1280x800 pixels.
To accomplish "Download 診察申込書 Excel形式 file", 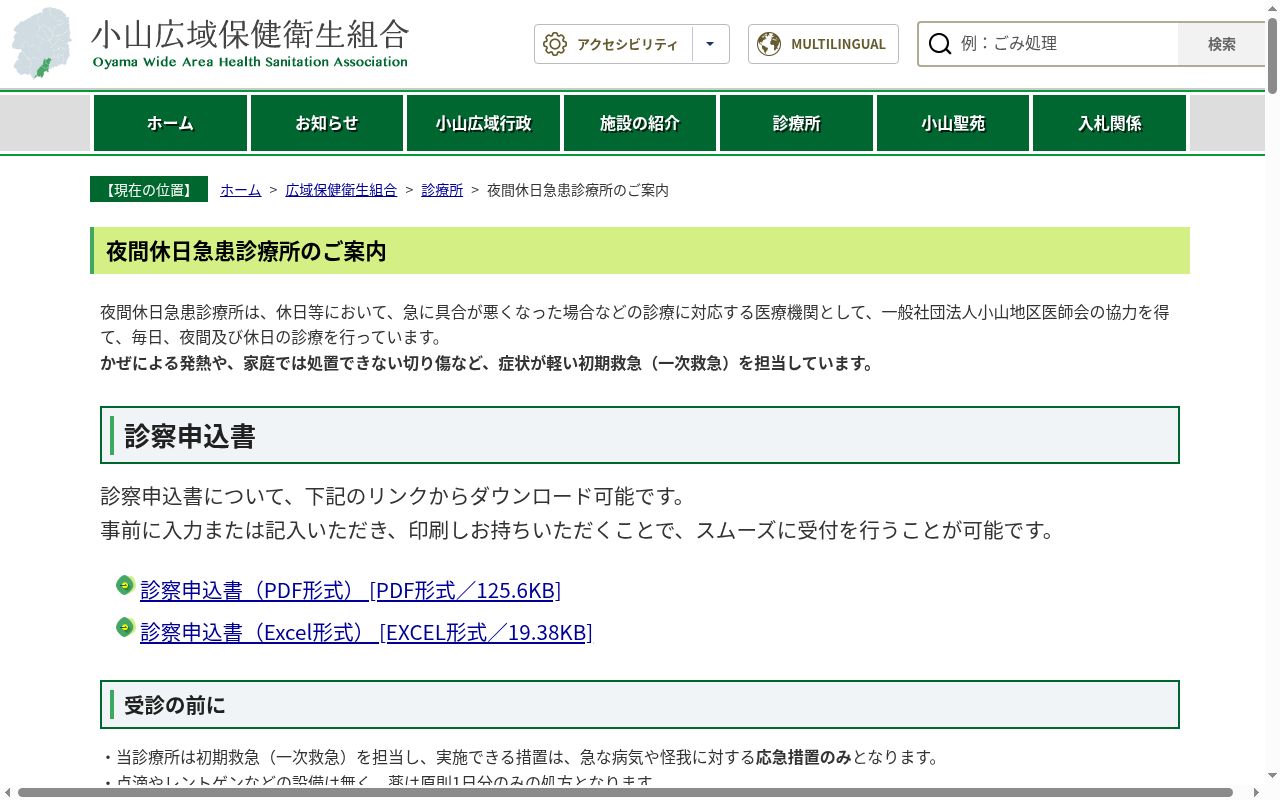I will 366,632.
